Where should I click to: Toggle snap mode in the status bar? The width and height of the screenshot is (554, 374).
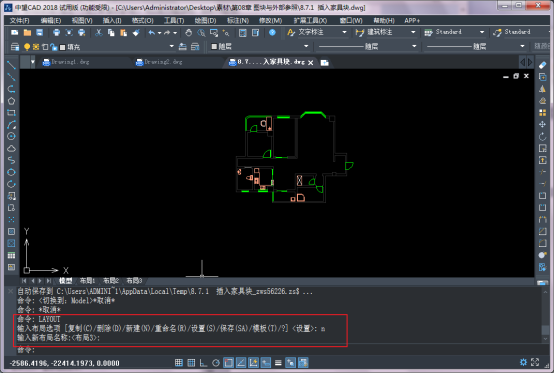(x=179, y=363)
